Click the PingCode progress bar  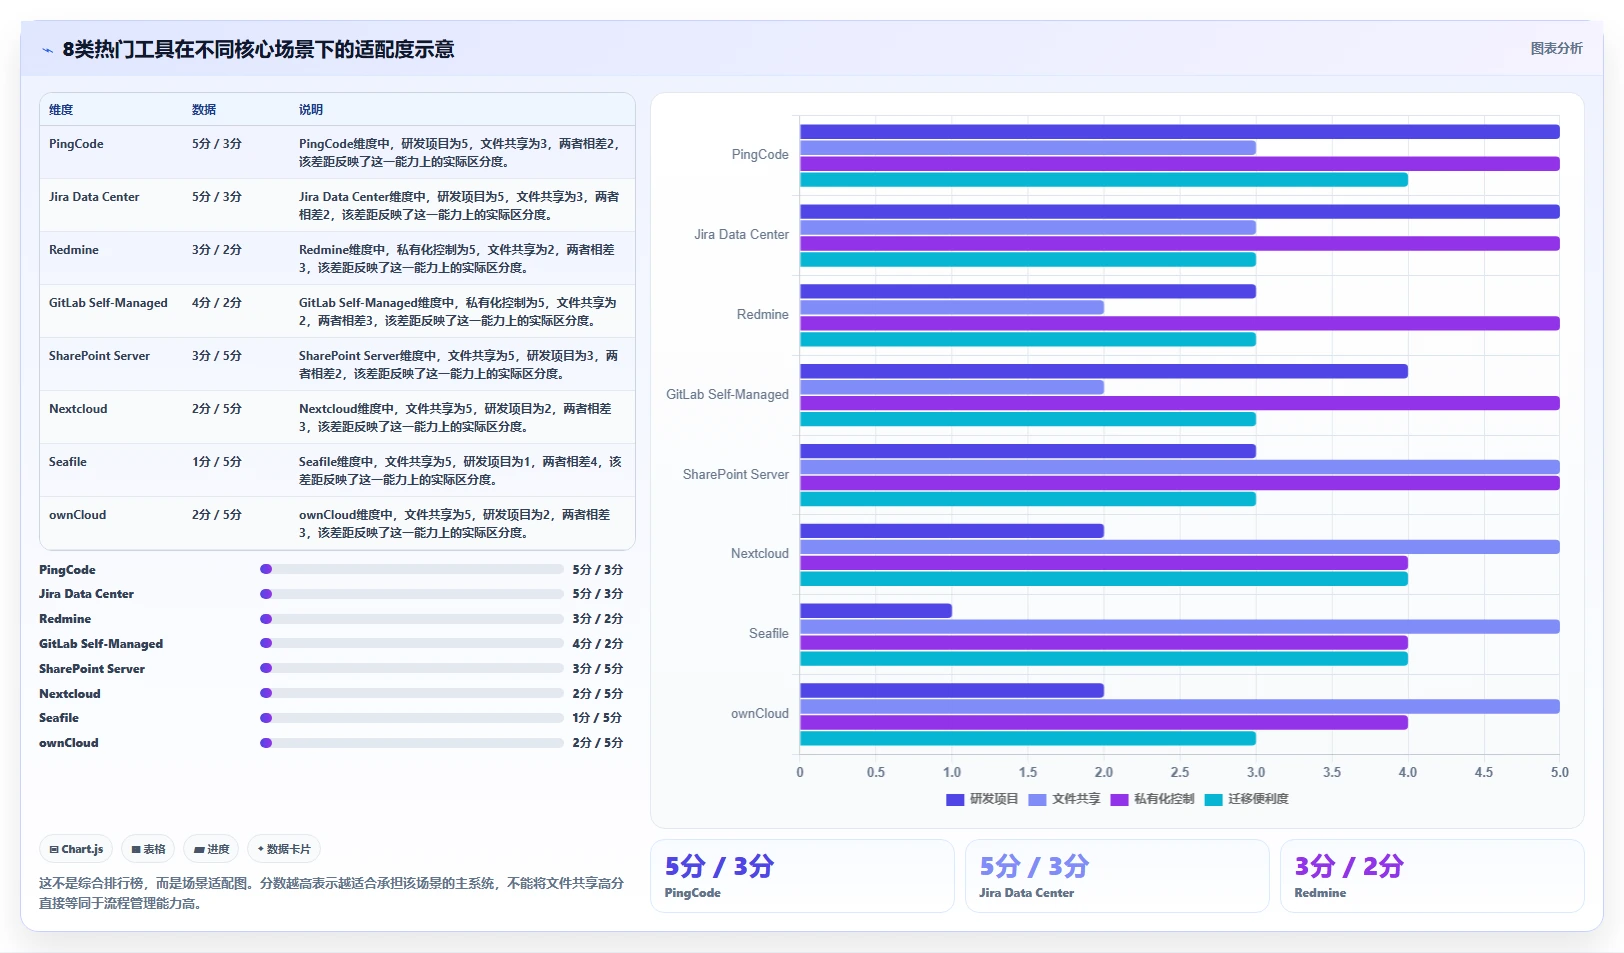(412, 569)
